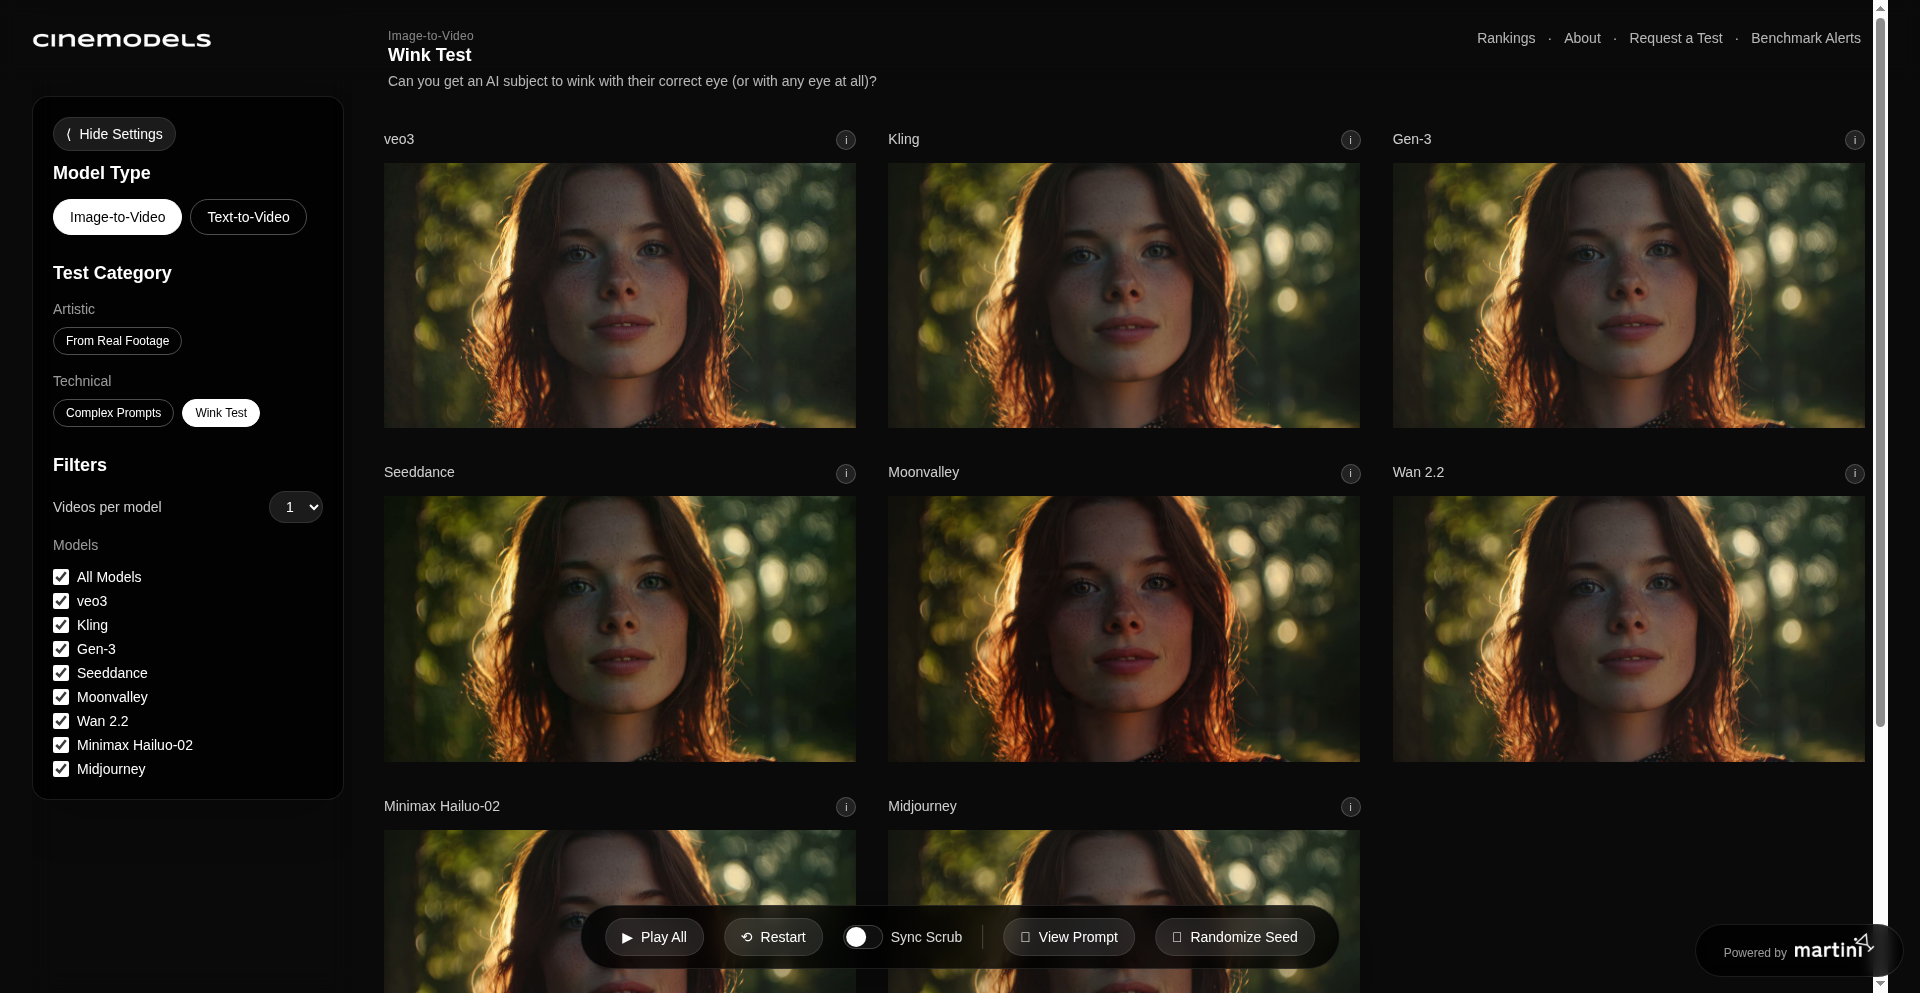Click the "Test Category" heading
Image resolution: width=1920 pixels, height=993 pixels.
point(112,273)
